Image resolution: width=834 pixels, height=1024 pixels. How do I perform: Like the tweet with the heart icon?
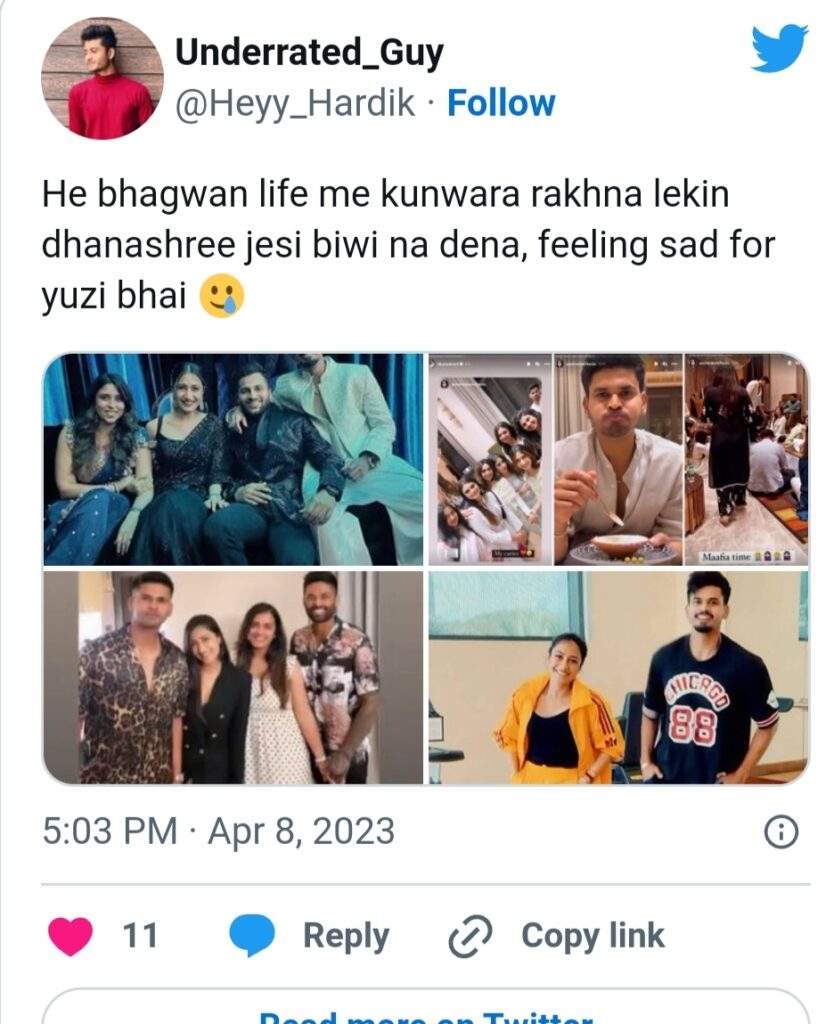tap(70, 936)
